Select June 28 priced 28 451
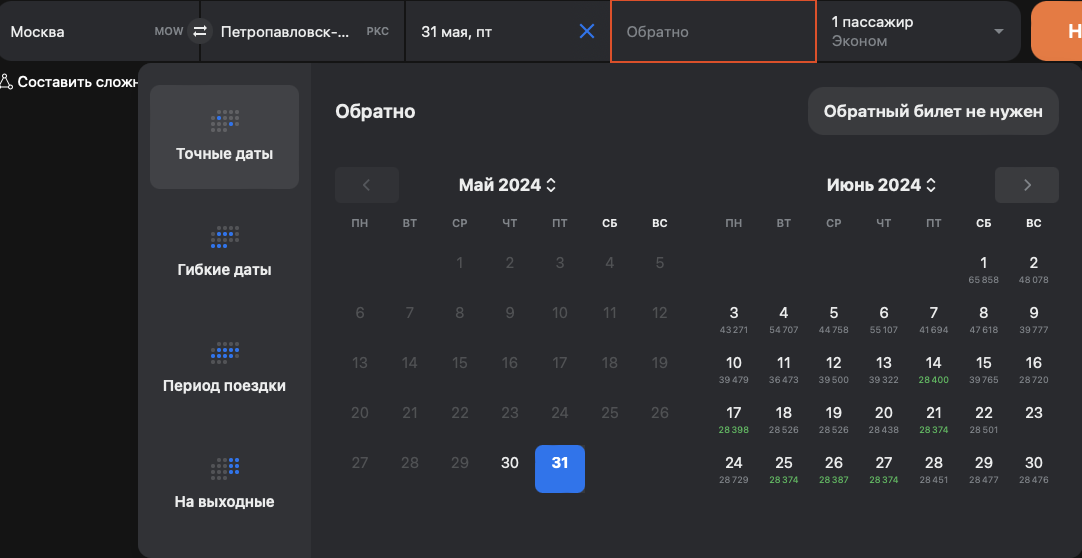Screen dimensions: 1082x558 [934, 469]
